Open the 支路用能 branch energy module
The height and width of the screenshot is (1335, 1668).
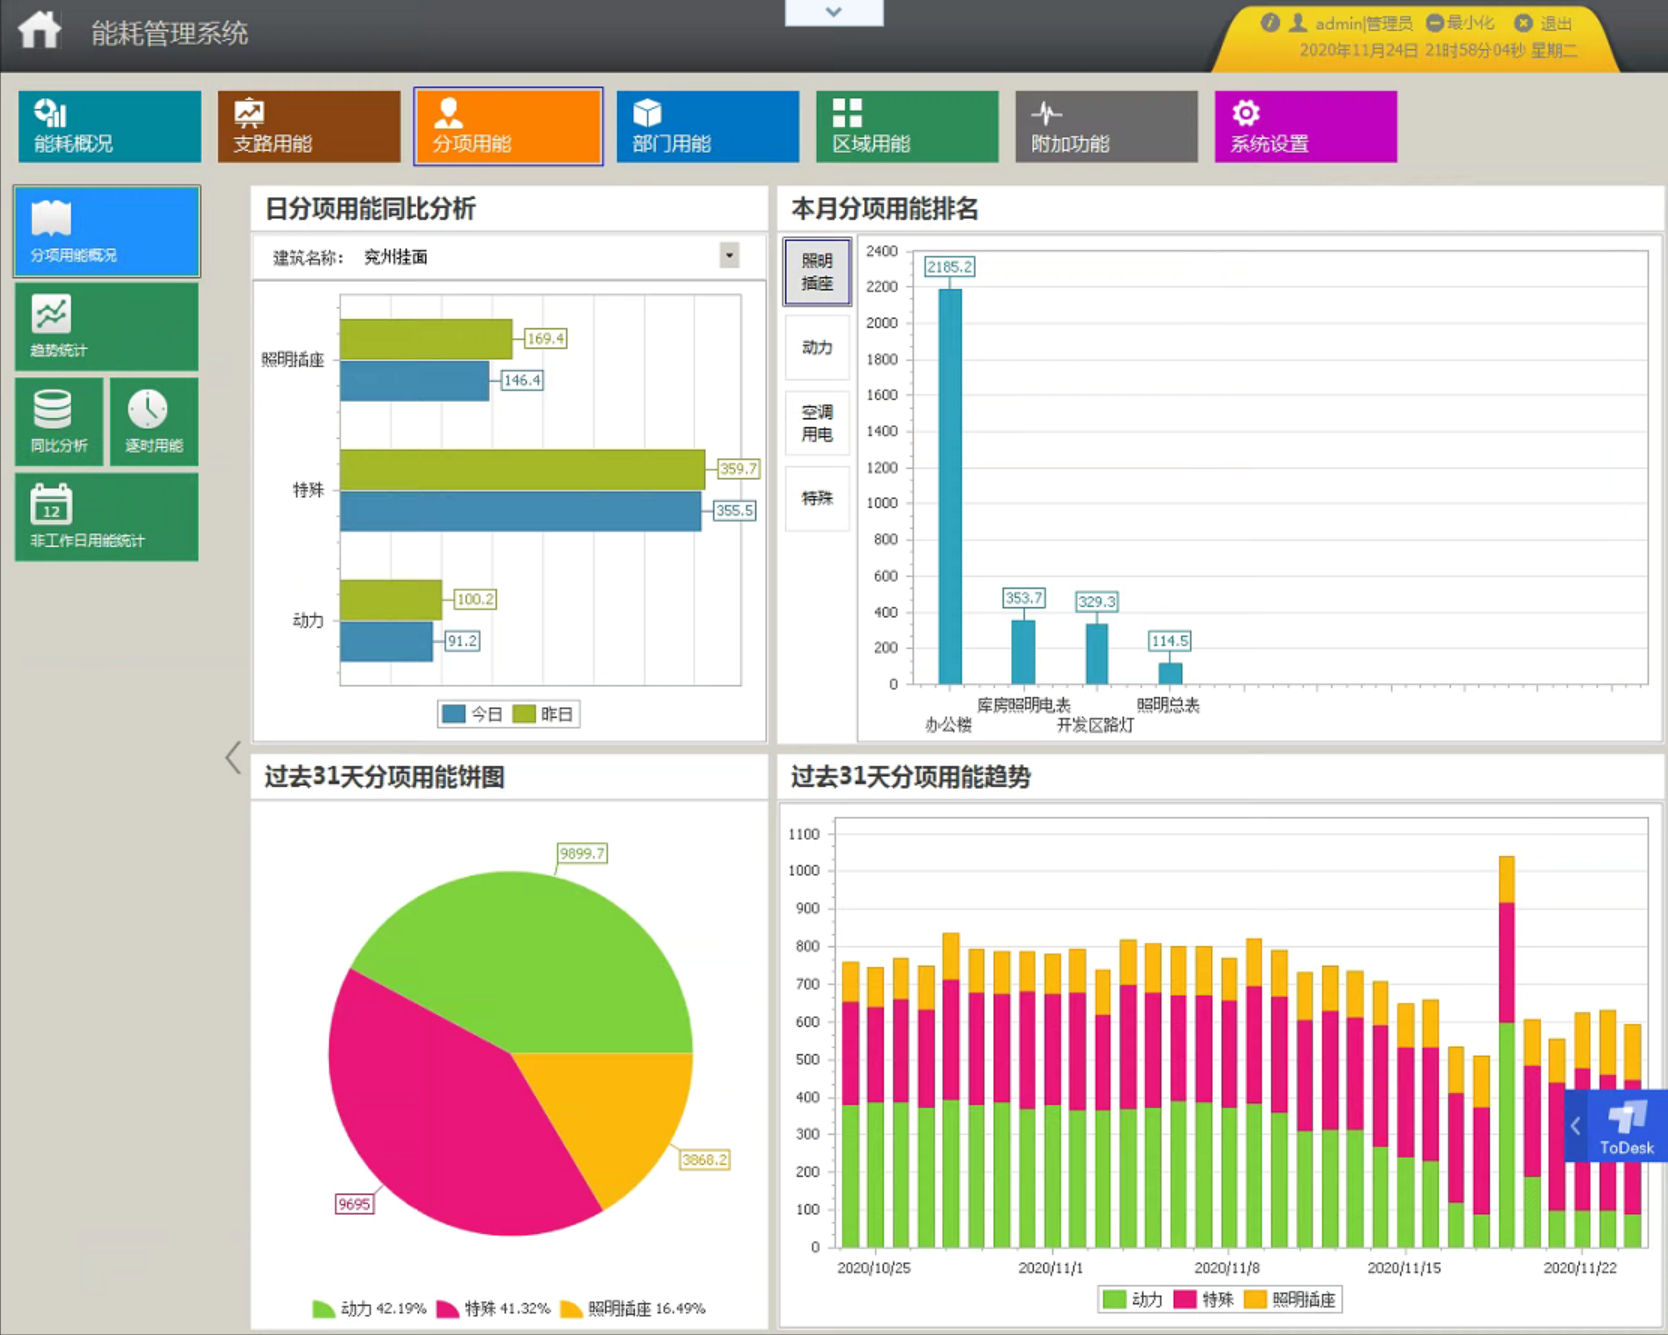tap(308, 127)
